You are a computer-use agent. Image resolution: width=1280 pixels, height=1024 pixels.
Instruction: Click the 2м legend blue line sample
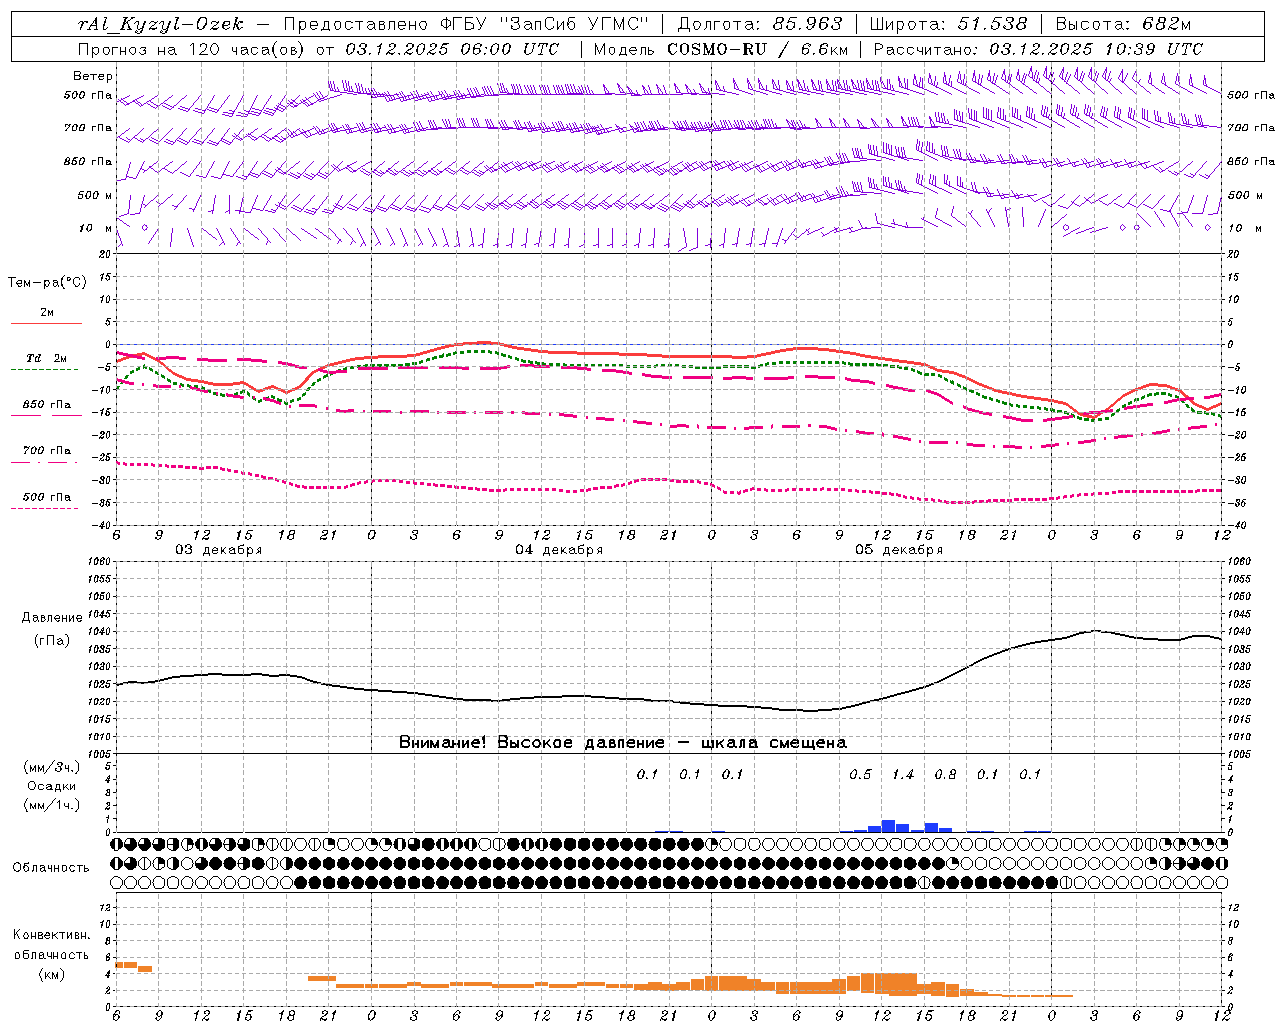(46, 323)
